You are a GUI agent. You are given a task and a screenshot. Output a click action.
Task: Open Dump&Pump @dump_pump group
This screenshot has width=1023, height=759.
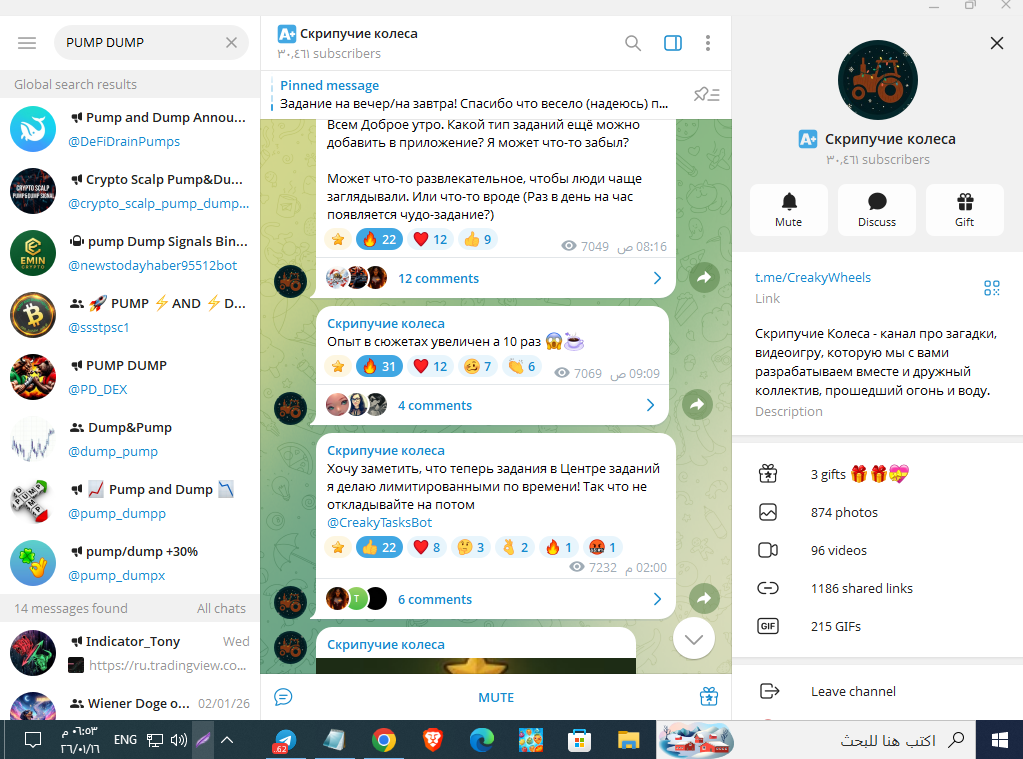130,439
